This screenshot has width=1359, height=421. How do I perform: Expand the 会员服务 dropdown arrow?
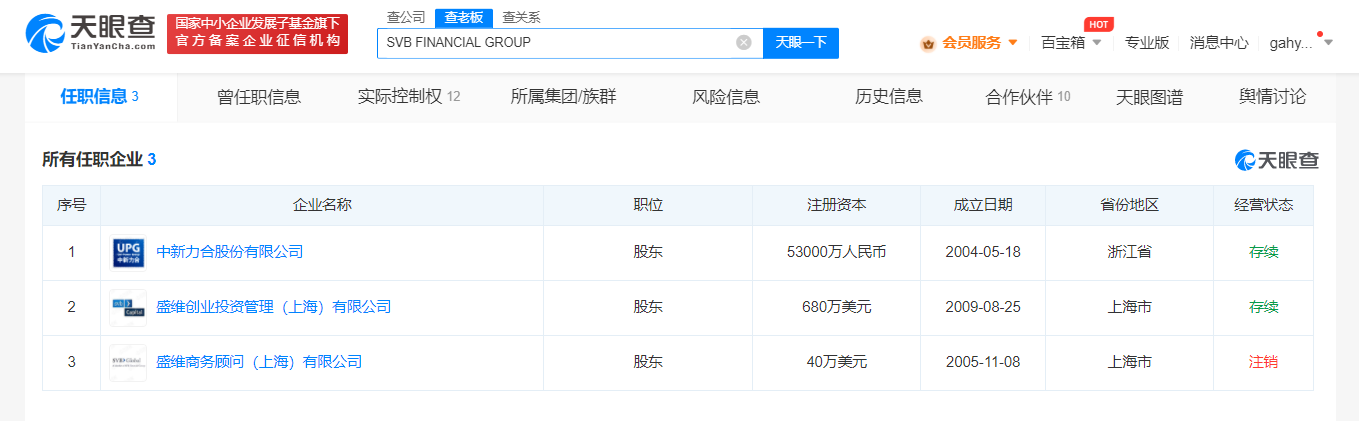click(1013, 43)
